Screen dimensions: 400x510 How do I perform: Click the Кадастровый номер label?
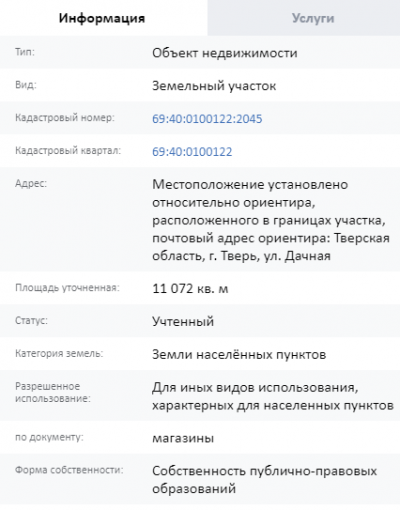click(x=65, y=118)
